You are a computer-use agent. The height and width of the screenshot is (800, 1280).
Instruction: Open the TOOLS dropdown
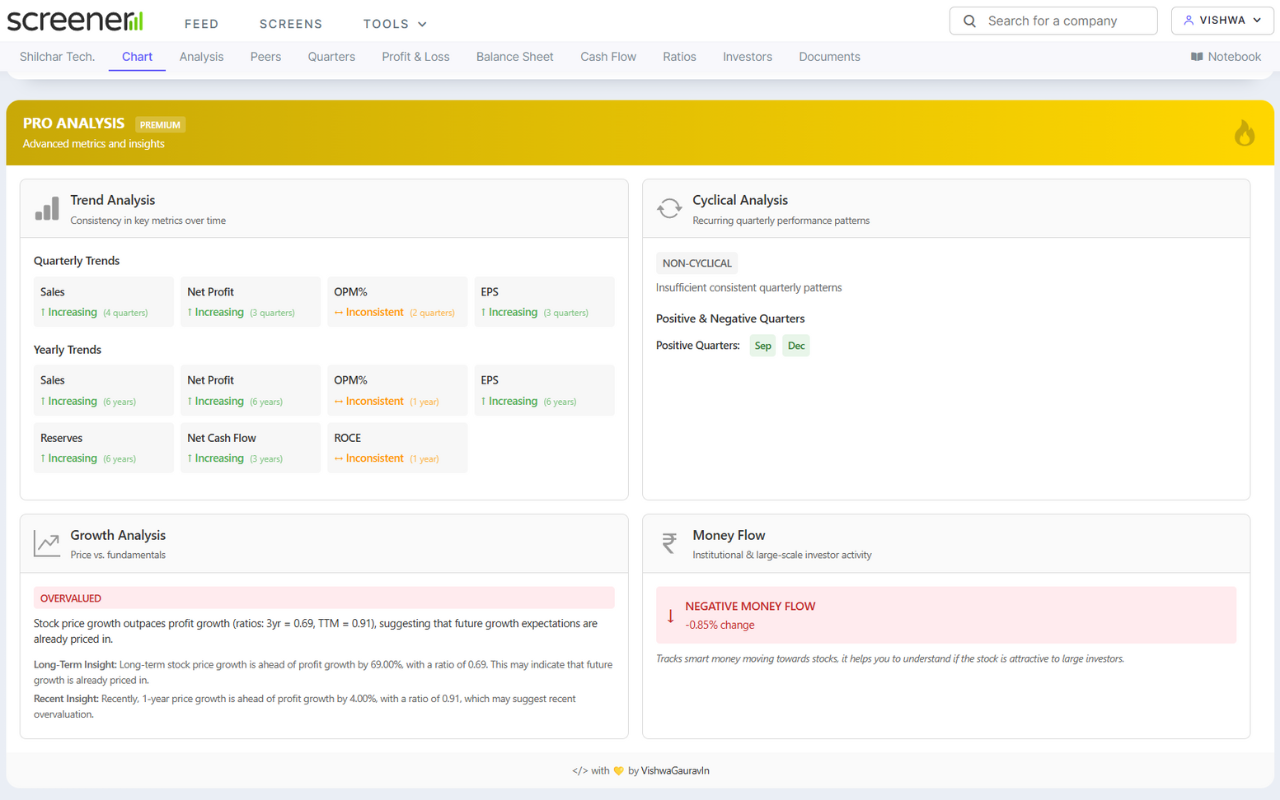click(395, 23)
